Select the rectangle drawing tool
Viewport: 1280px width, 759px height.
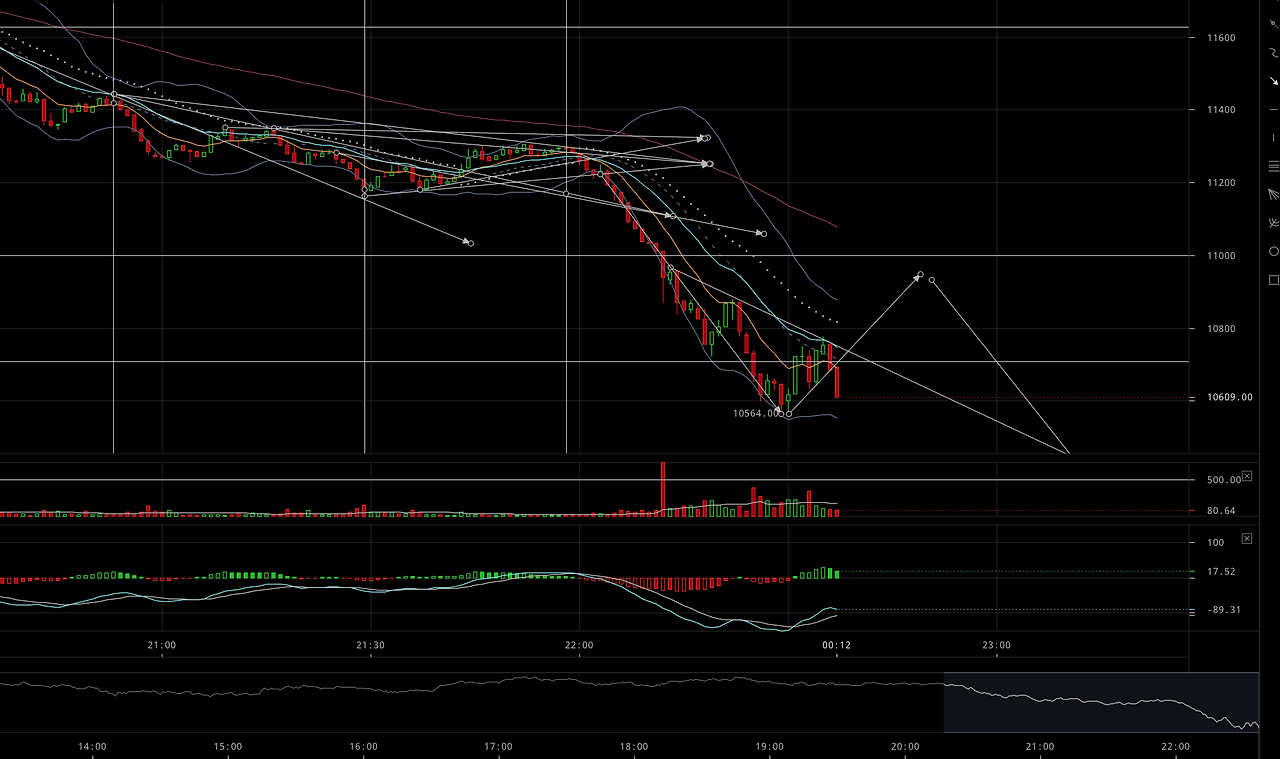point(1274,279)
